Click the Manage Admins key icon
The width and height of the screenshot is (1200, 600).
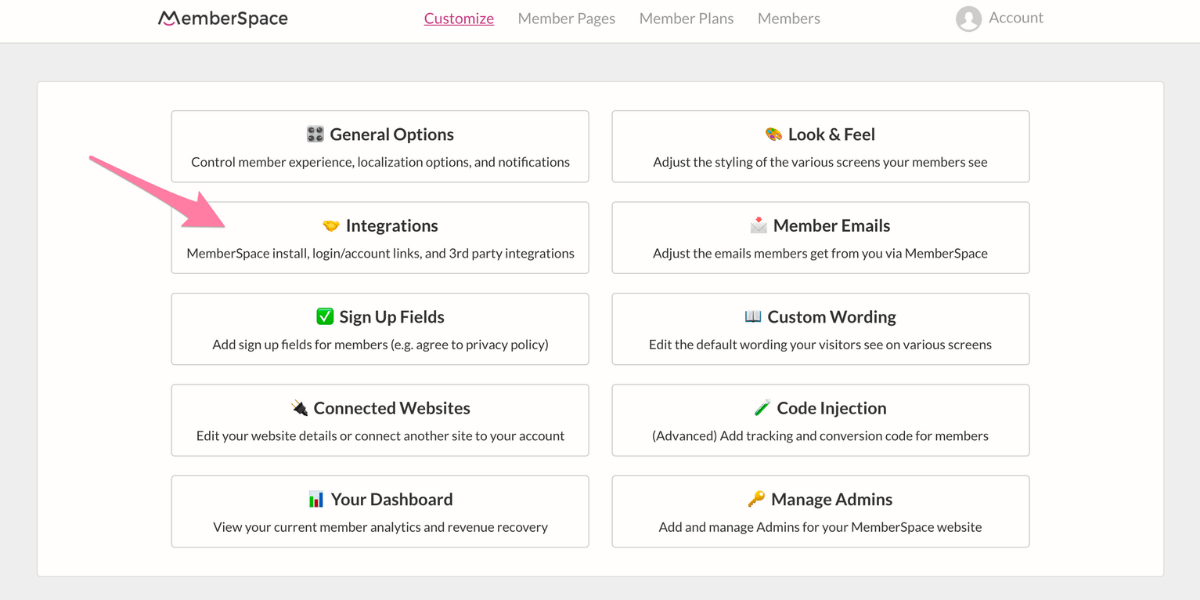click(x=756, y=499)
